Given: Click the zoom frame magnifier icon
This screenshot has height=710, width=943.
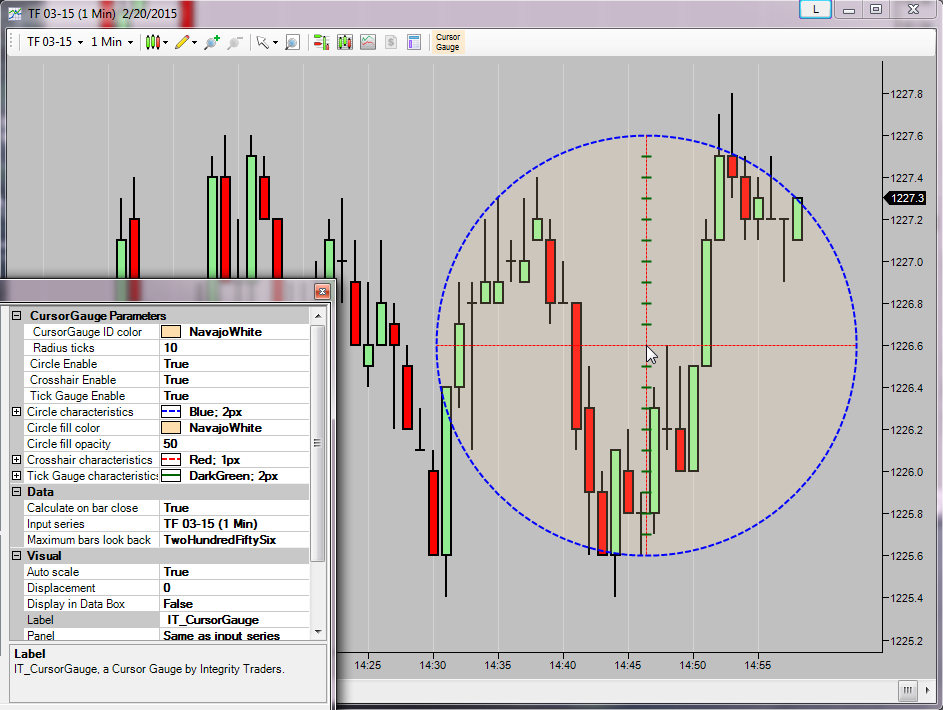Looking at the screenshot, I should click(292, 42).
